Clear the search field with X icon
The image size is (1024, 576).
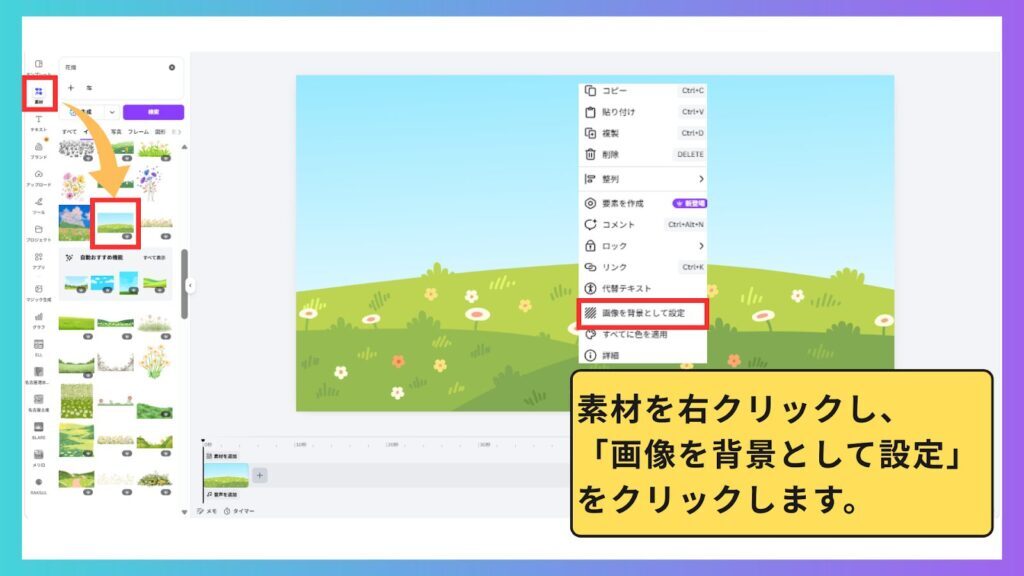(172, 67)
